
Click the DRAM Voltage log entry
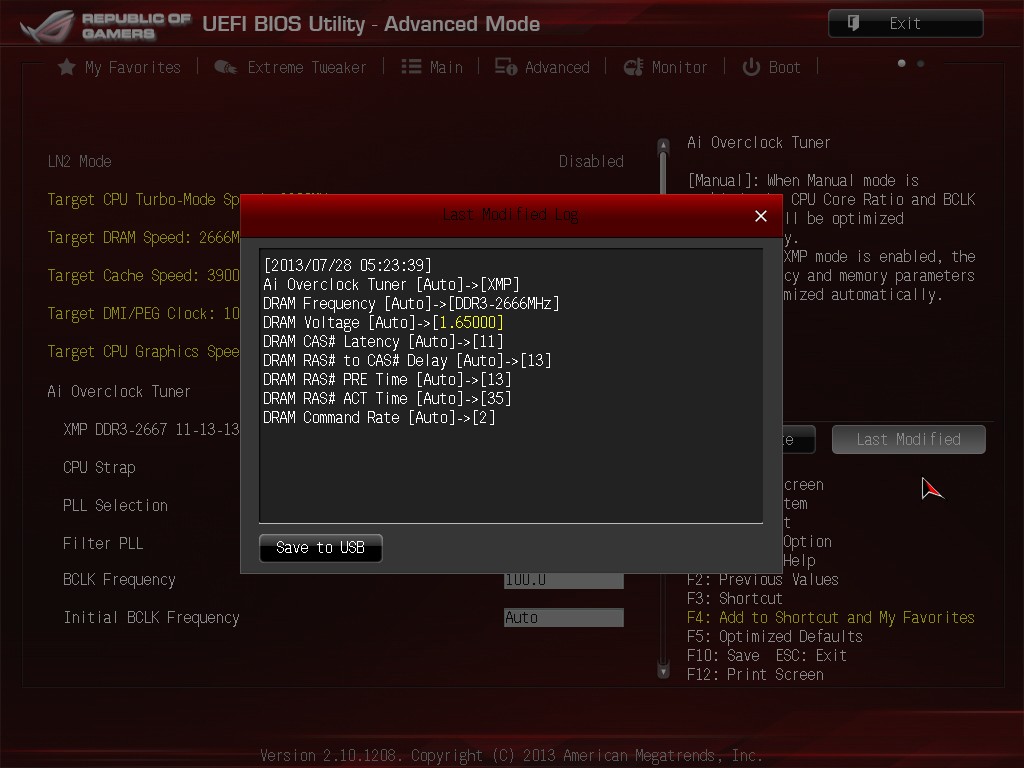383,323
